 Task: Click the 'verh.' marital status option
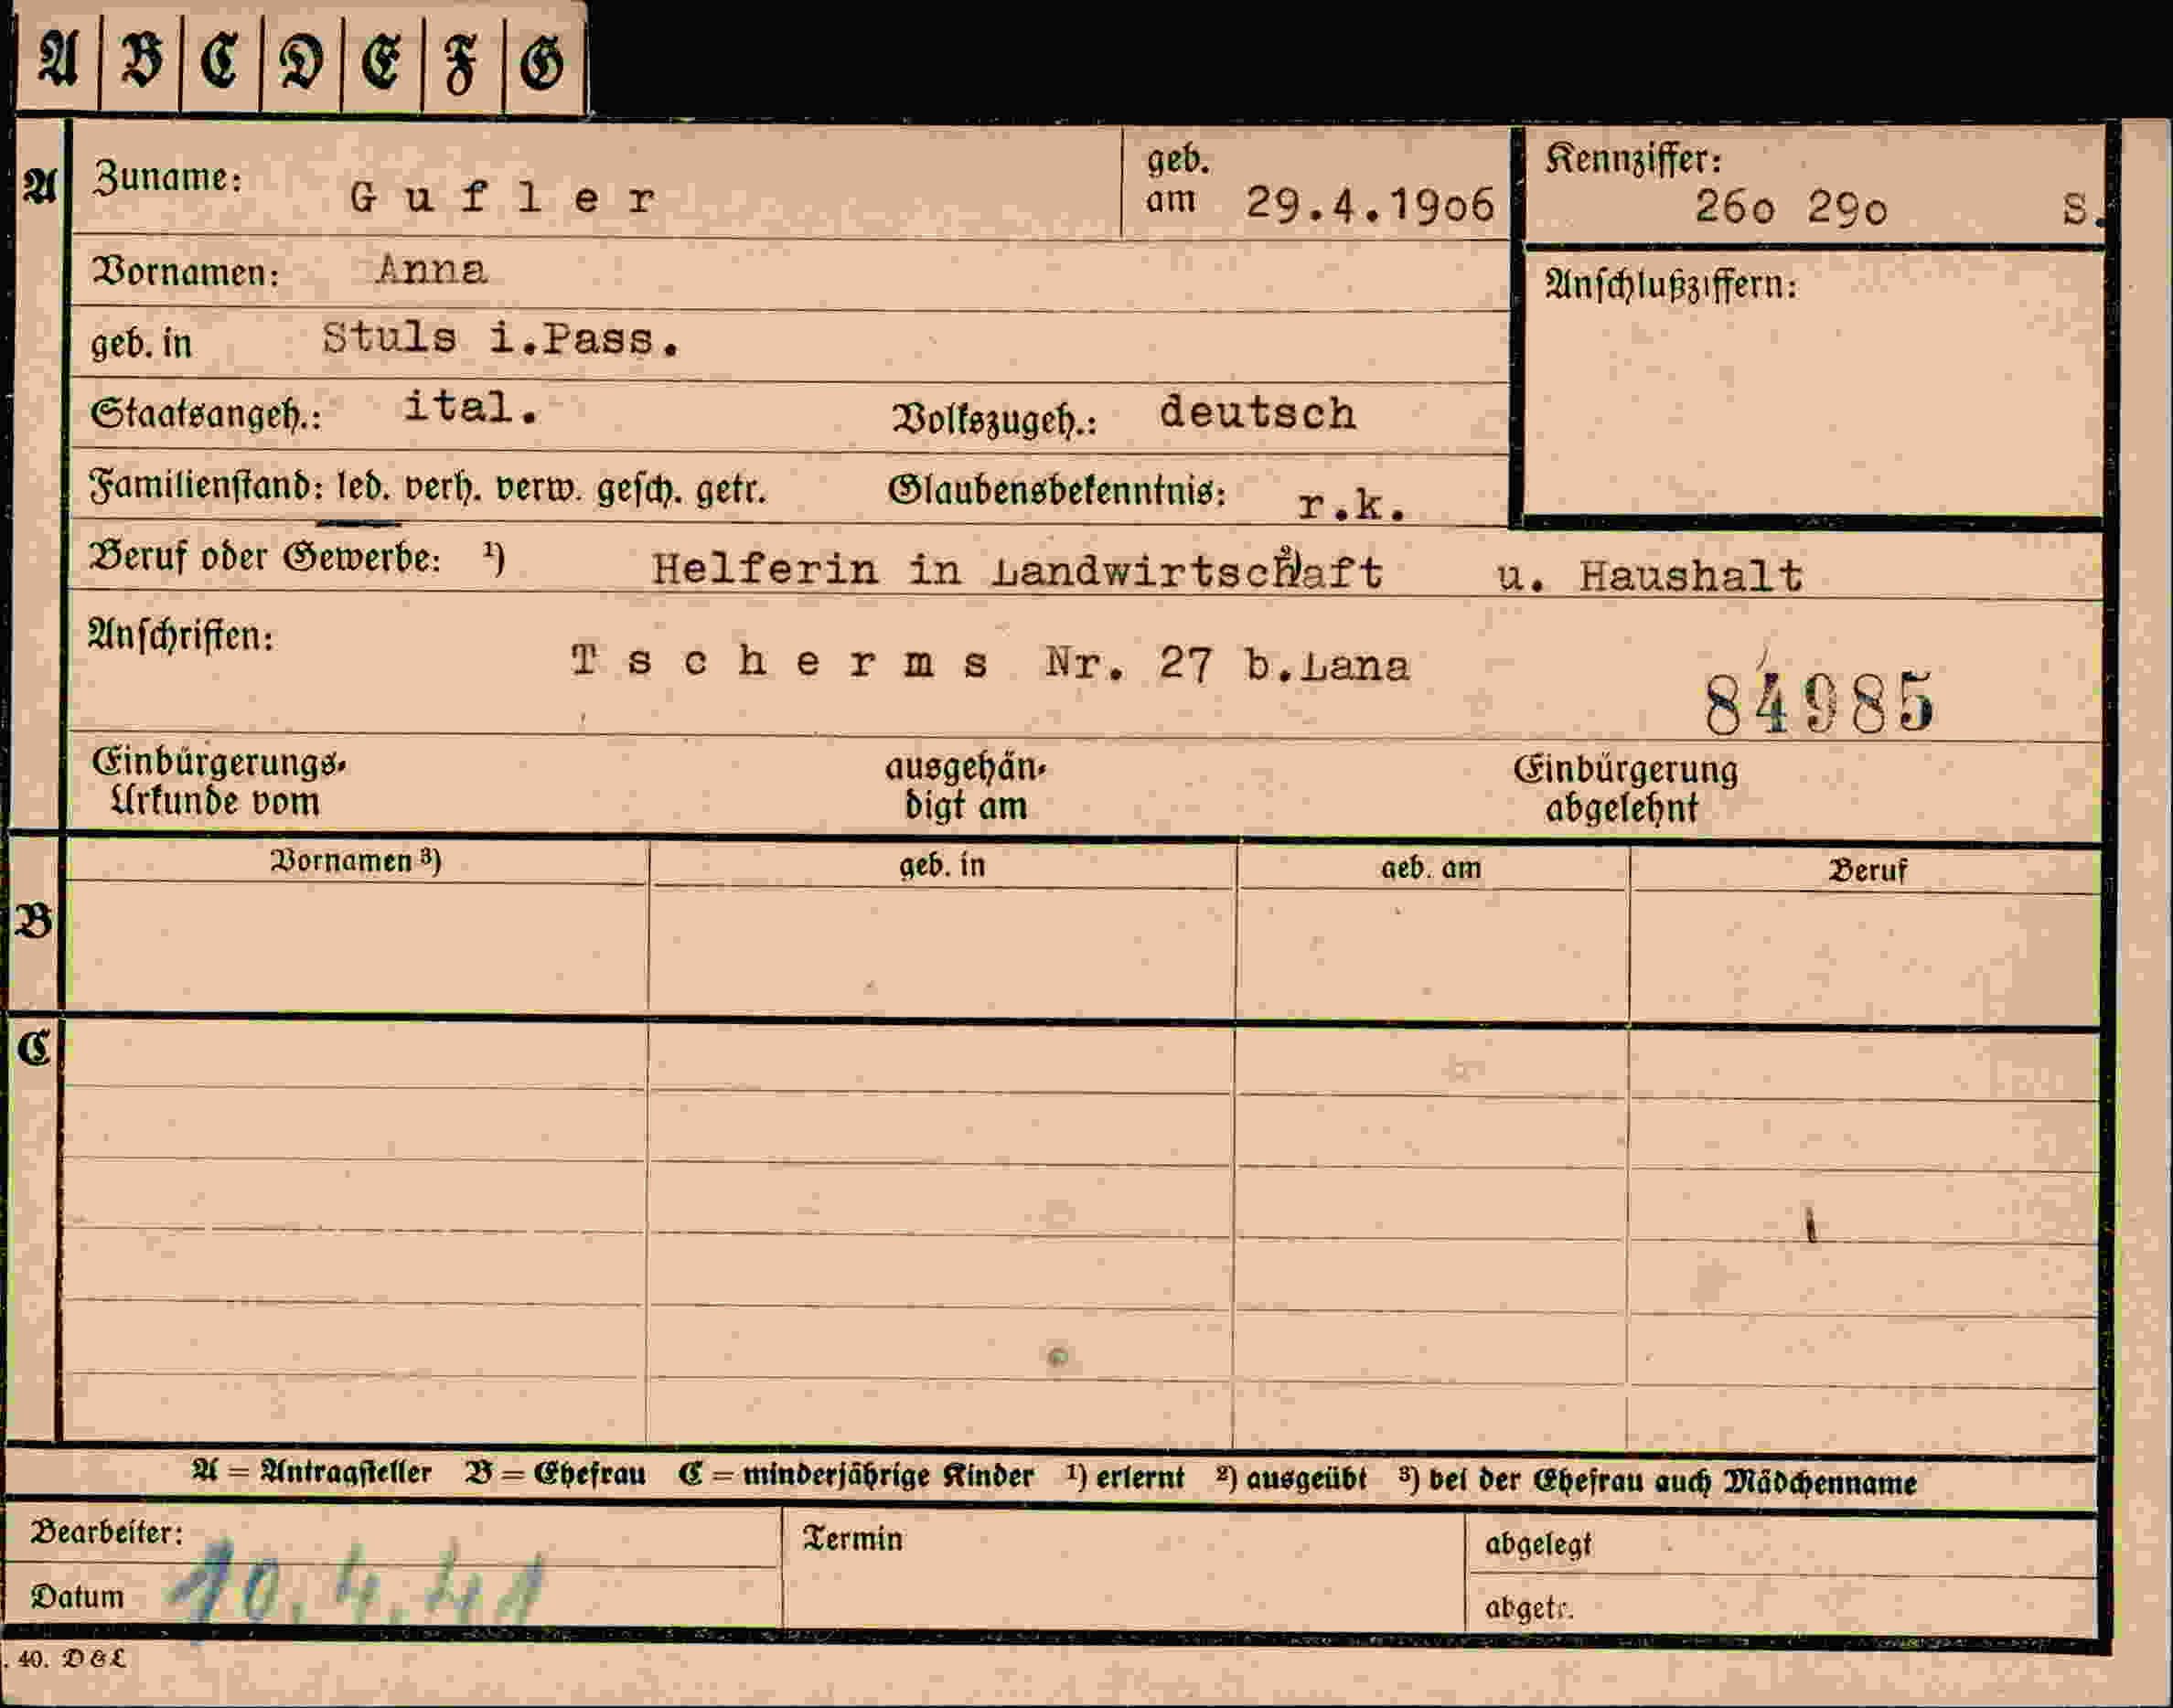tap(443, 488)
